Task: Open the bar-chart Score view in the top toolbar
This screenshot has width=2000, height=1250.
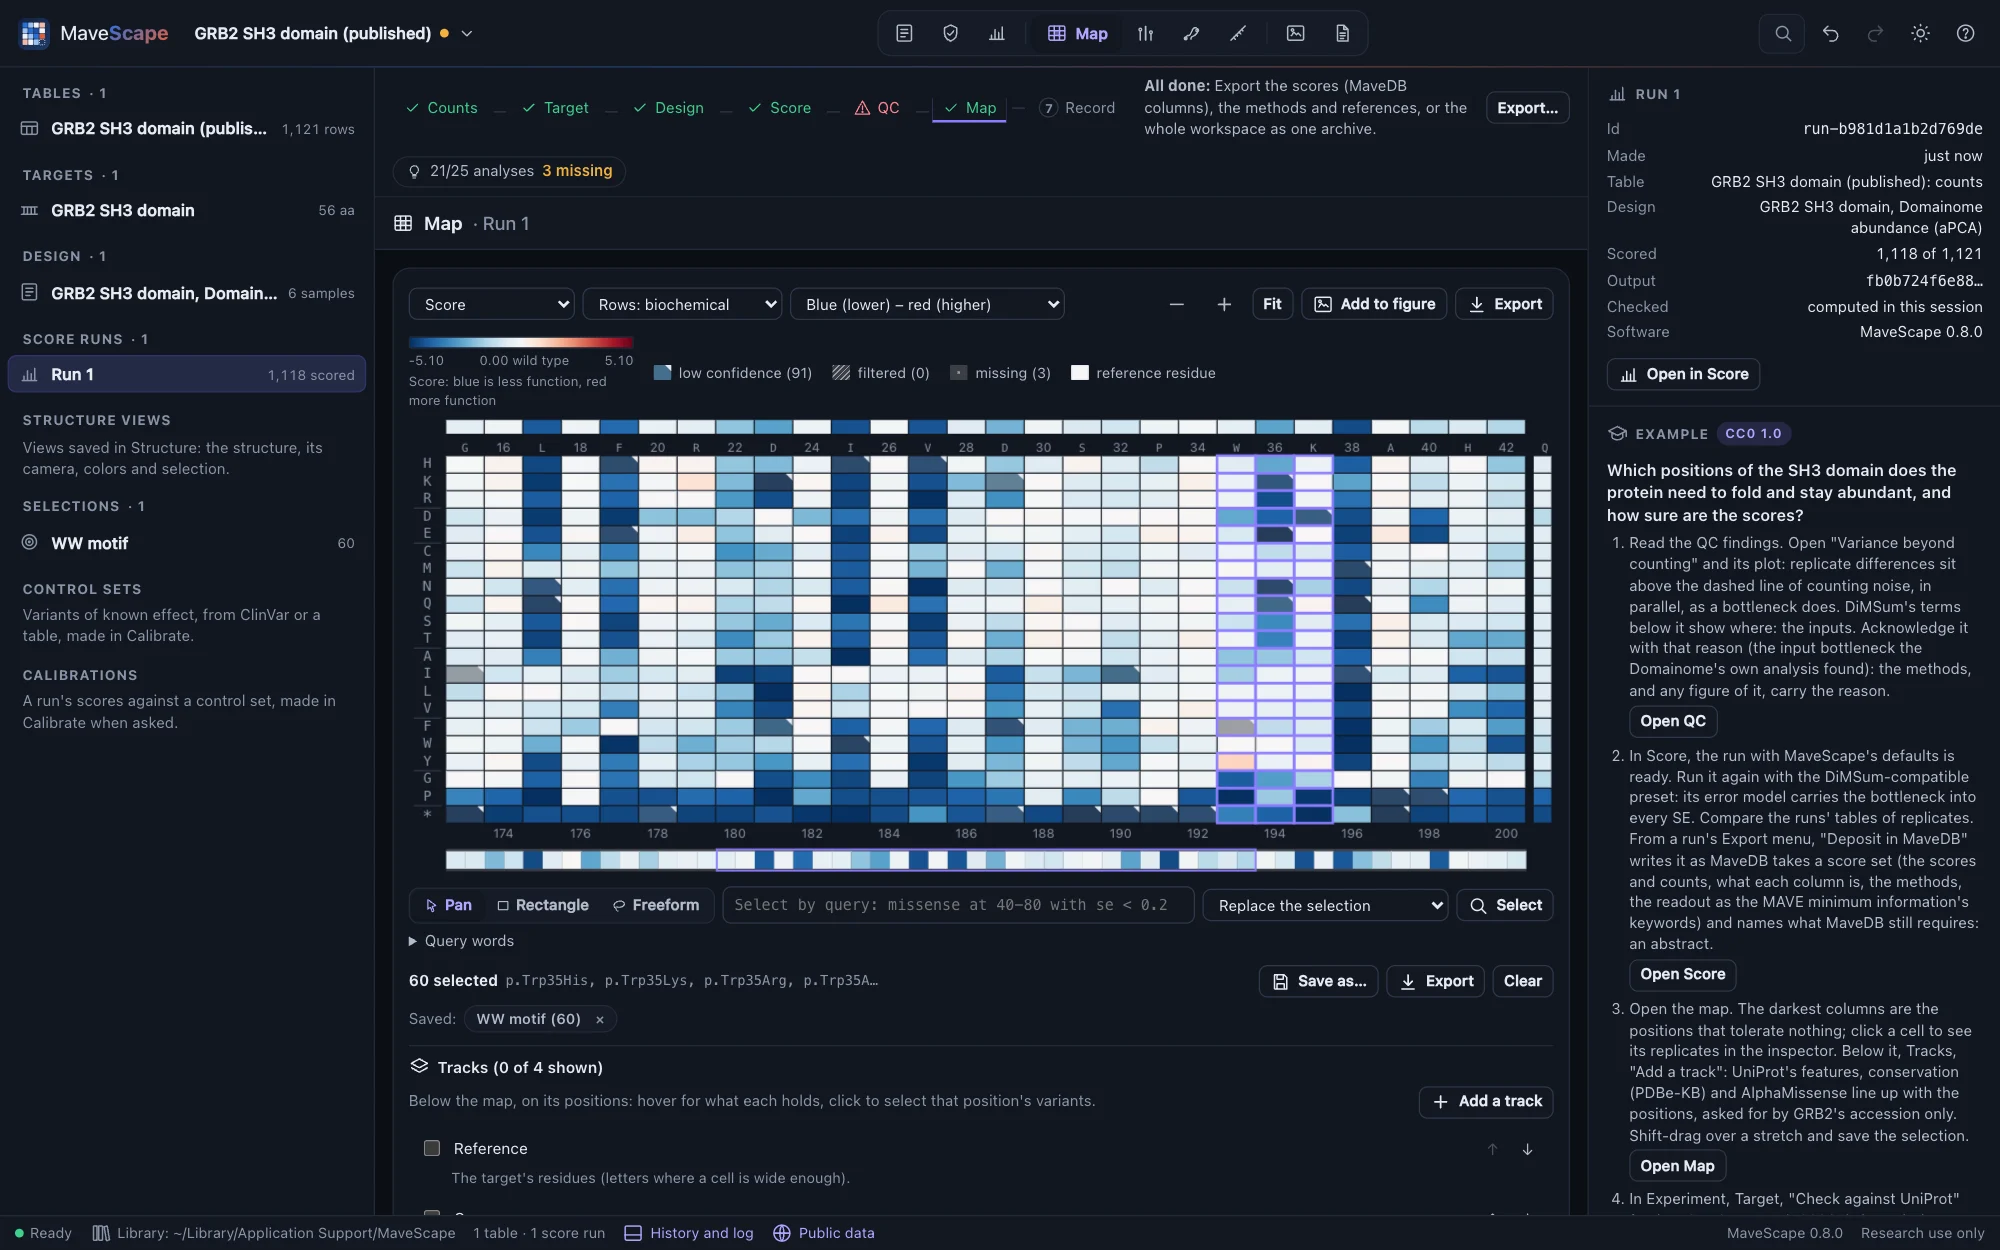Action: tap(997, 34)
